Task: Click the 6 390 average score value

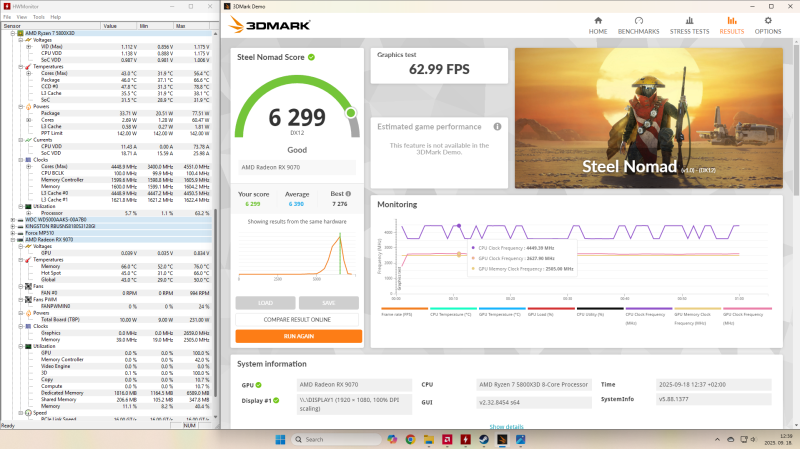Action: pyautogui.click(x=296, y=204)
